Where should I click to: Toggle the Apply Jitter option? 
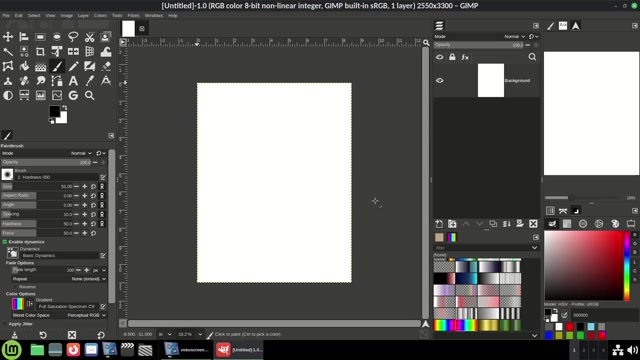click(x=5, y=324)
